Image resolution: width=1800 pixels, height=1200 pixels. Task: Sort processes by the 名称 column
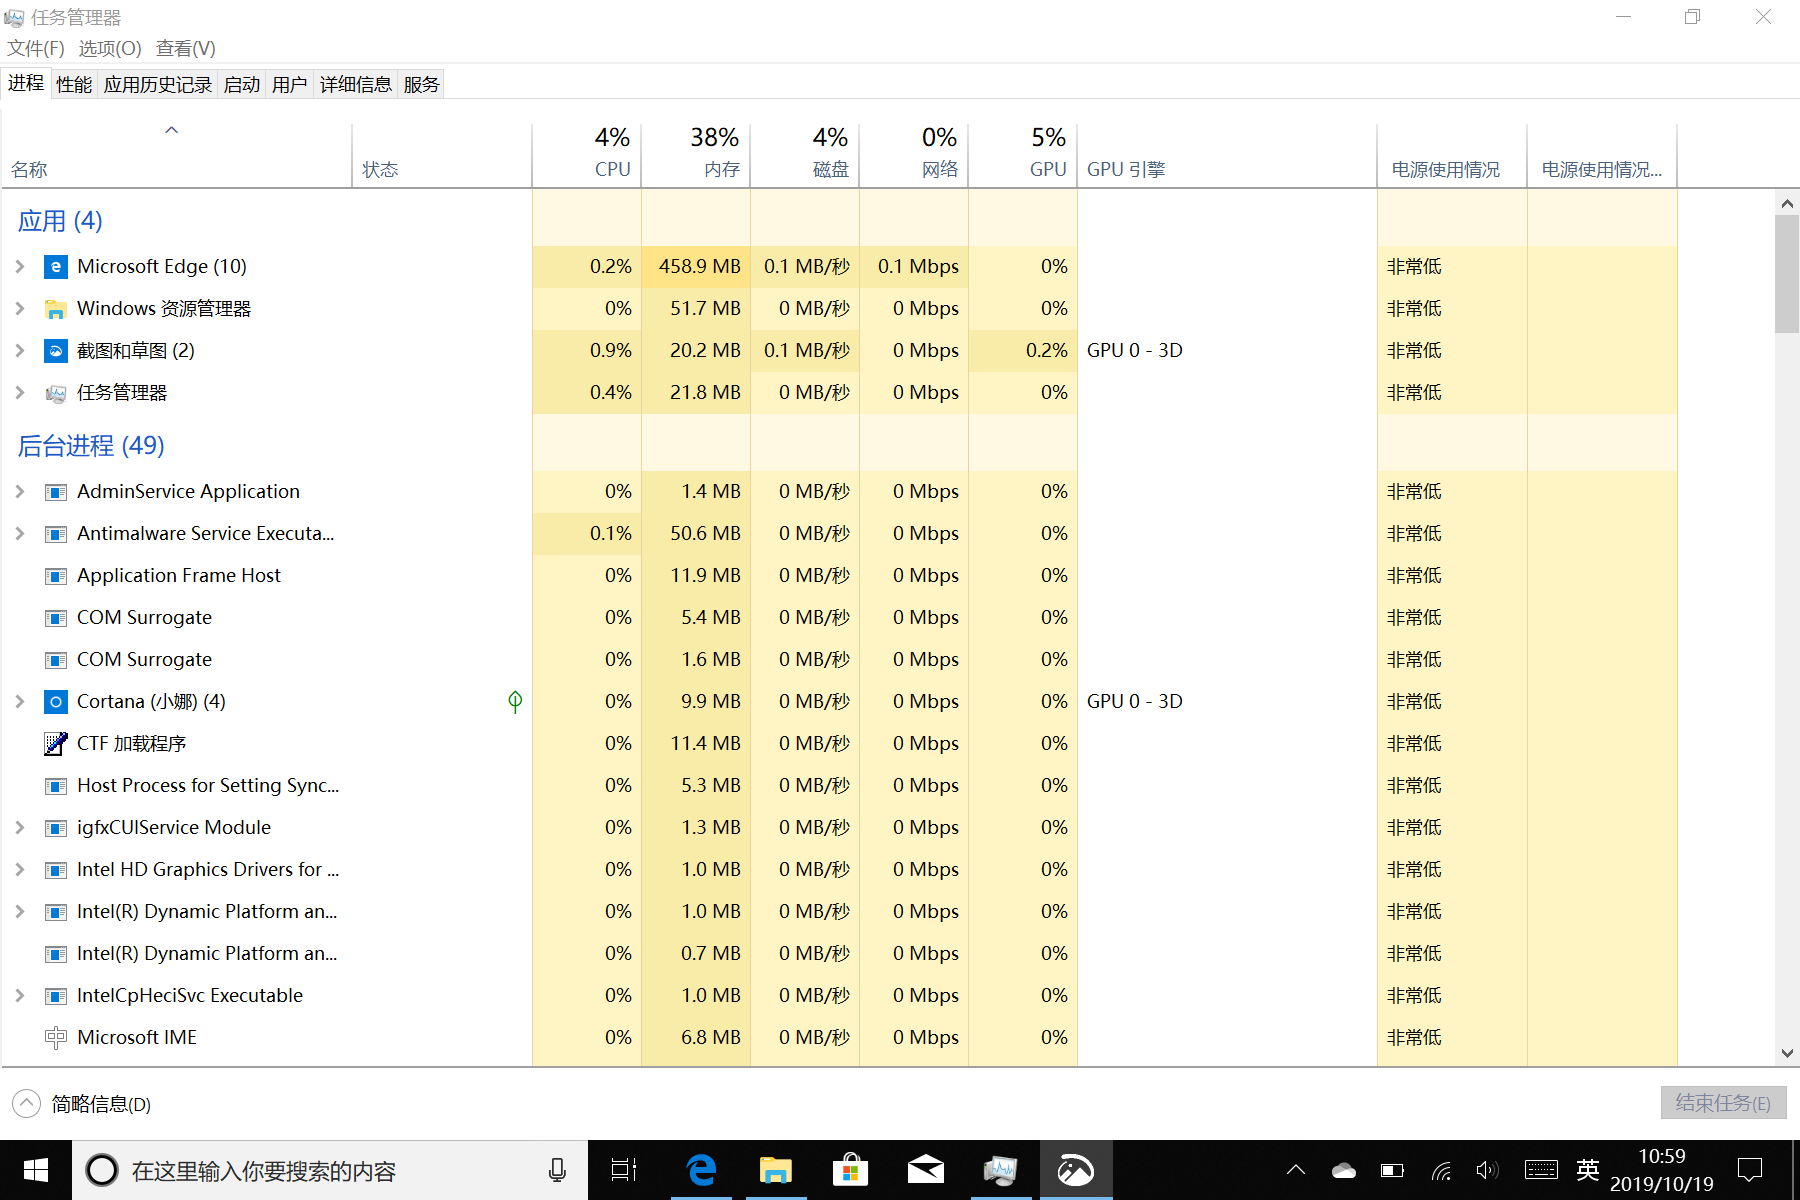(177, 155)
